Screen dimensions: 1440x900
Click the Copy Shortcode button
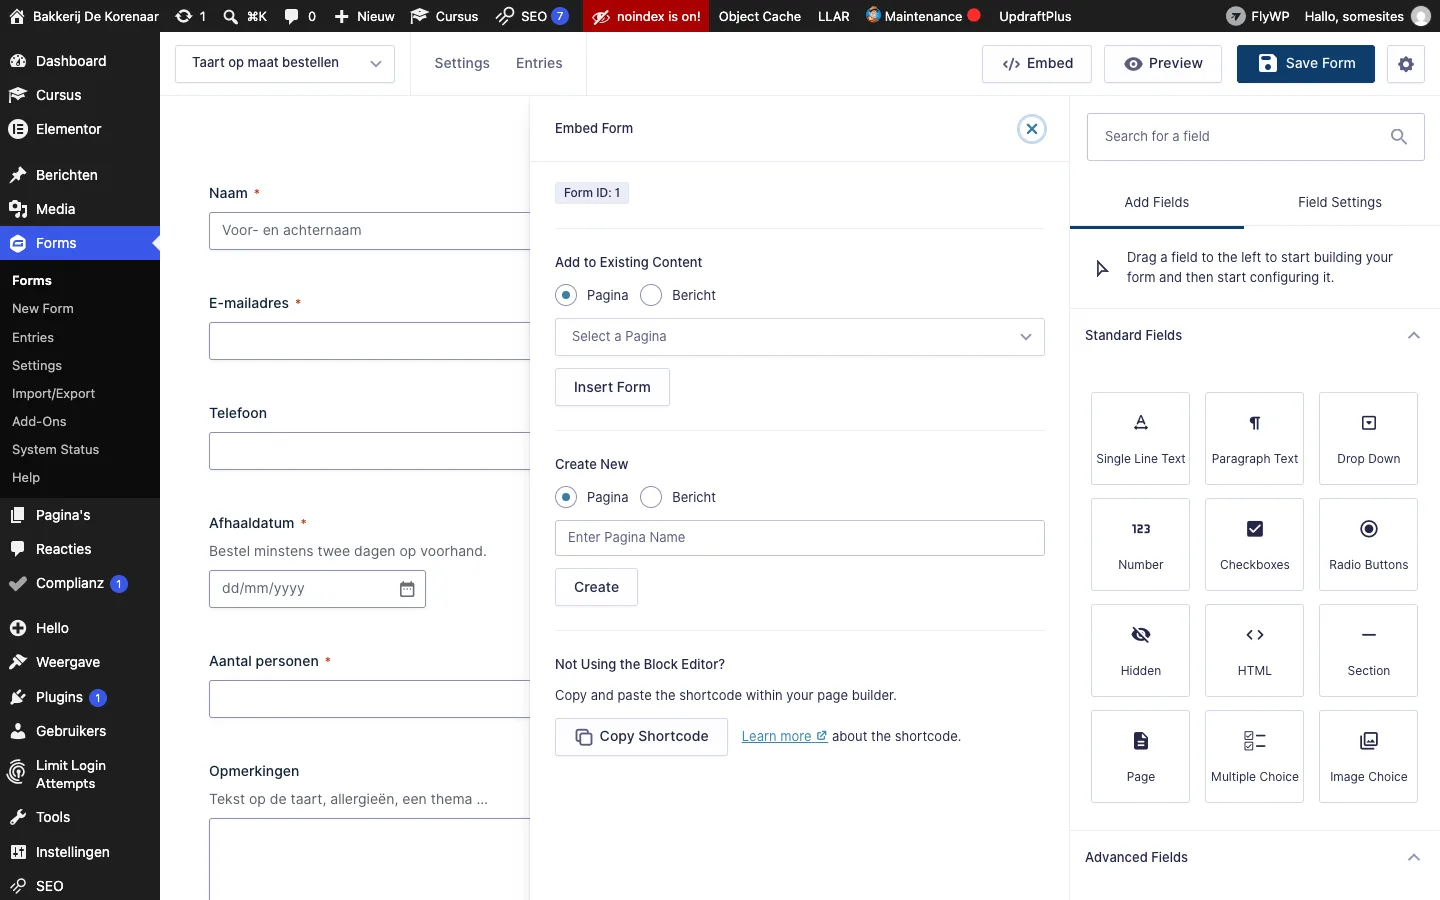click(x=641, y=737)
